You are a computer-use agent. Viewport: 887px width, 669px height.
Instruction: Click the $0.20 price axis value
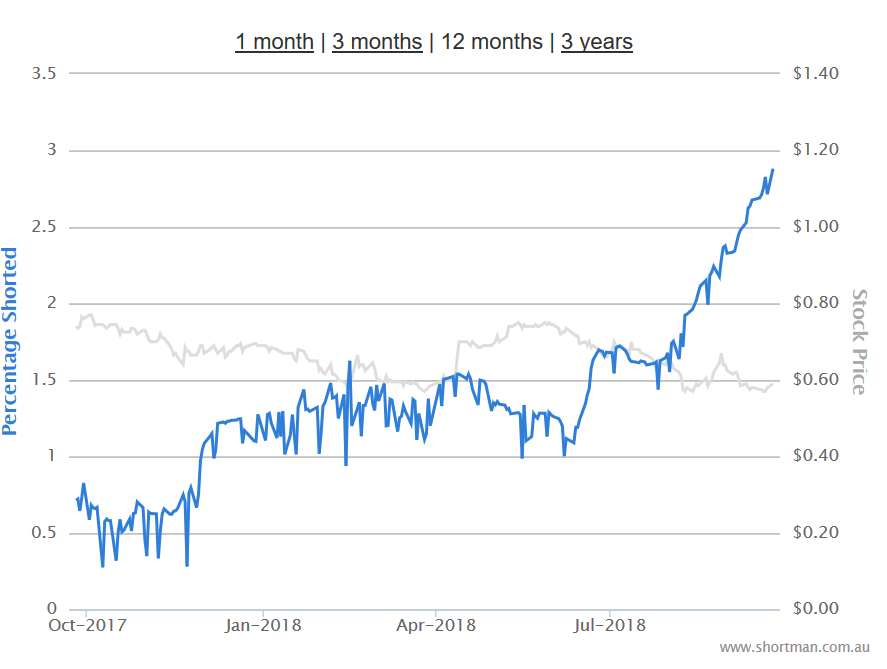click(x=816, y=532)
